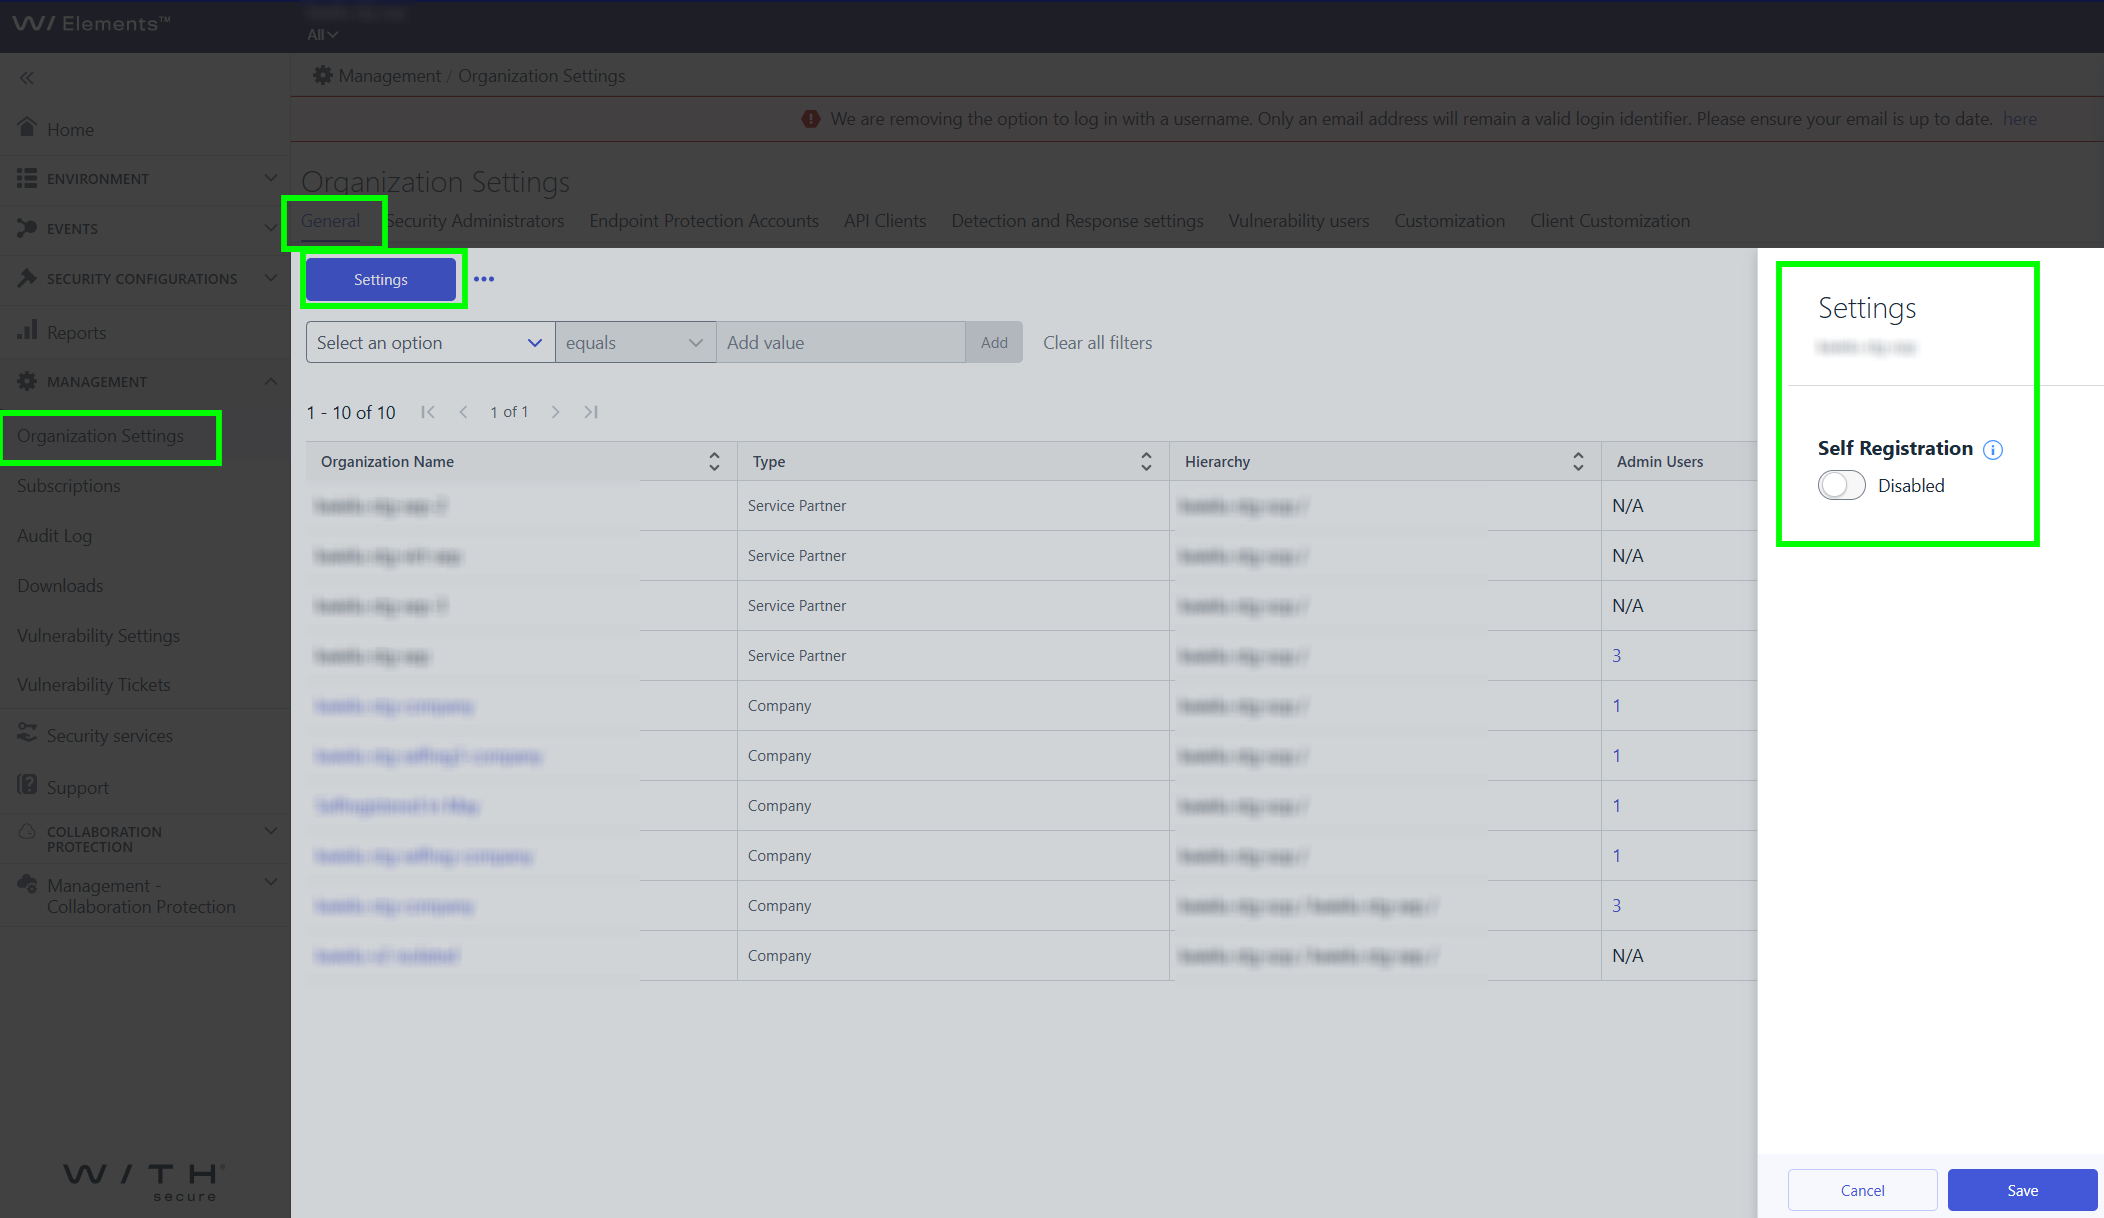Open the API Clients tab
The width and height of the screenshot is (2104, 1218).
(x=885, y=221)
